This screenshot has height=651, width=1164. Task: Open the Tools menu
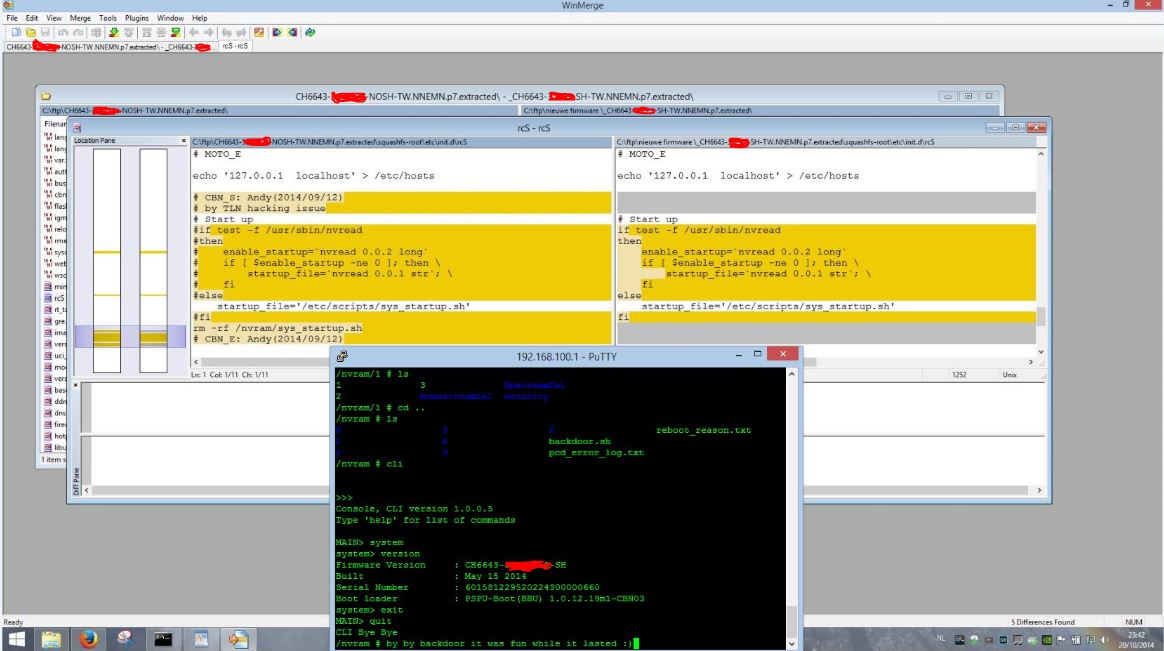(x=107, y=18)
